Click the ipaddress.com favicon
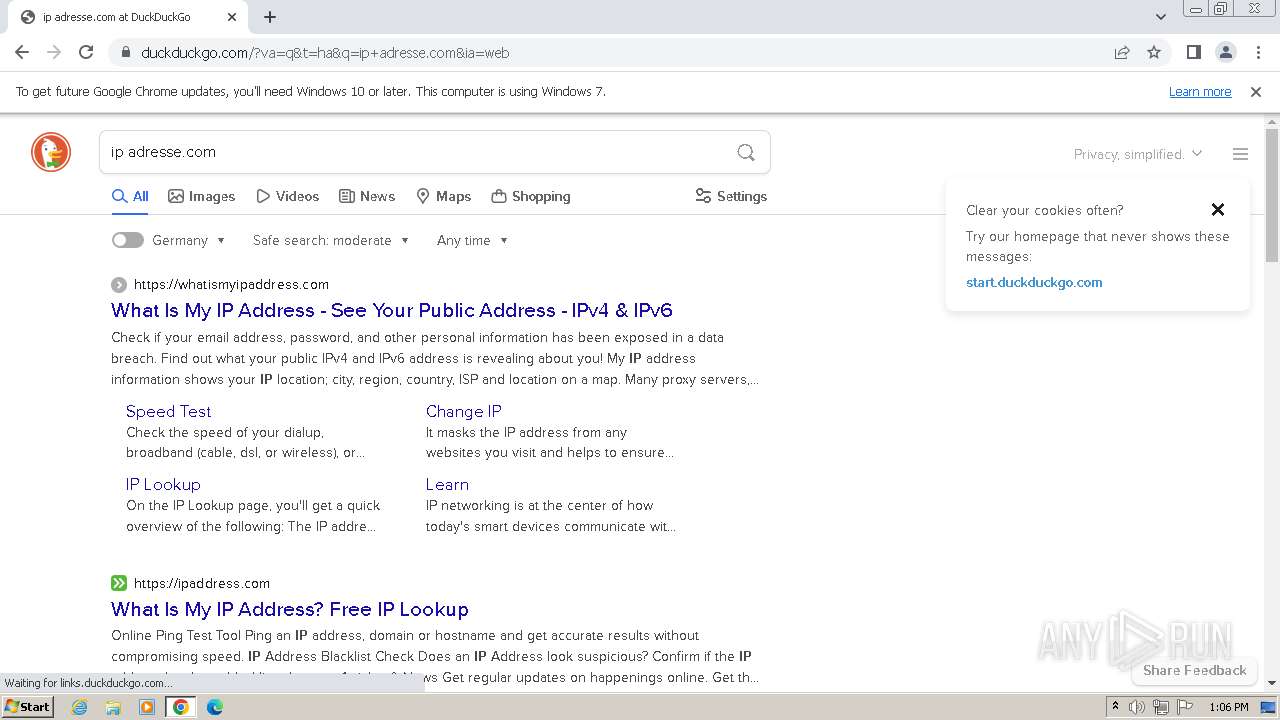The image size is (1280, 720). tap(119, 583)
